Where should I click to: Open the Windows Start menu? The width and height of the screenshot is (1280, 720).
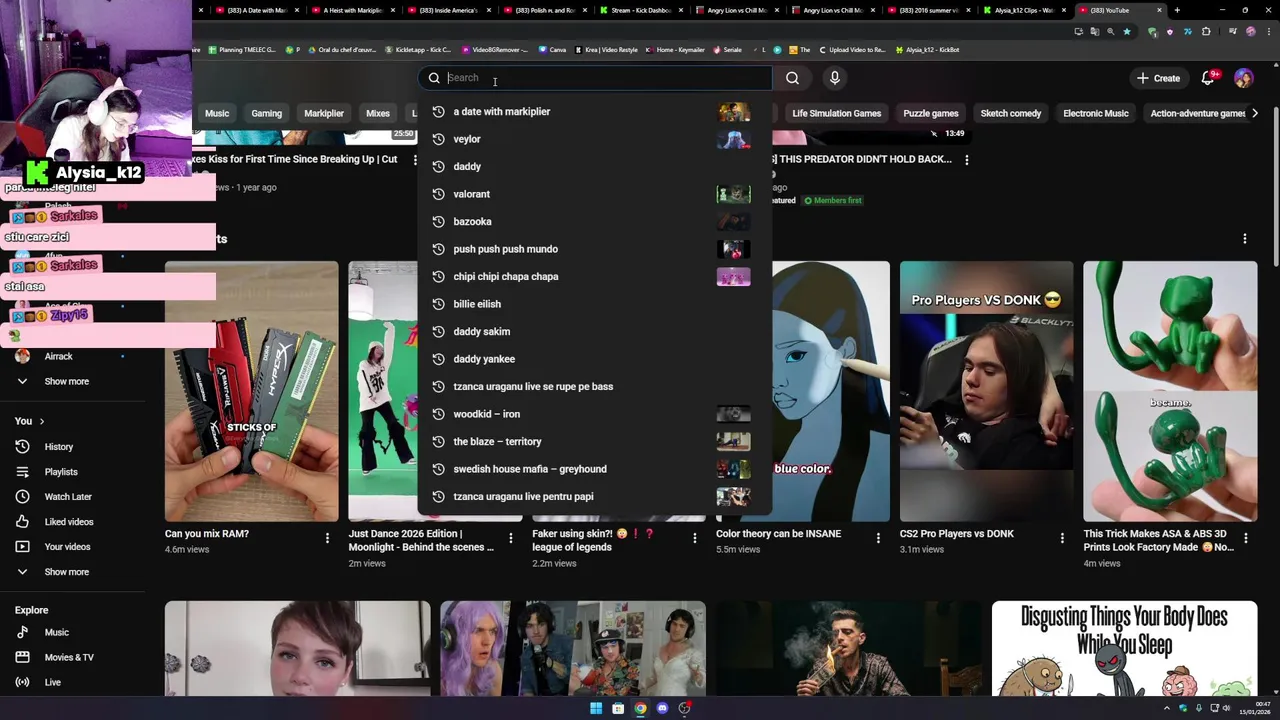coord(596,708)
